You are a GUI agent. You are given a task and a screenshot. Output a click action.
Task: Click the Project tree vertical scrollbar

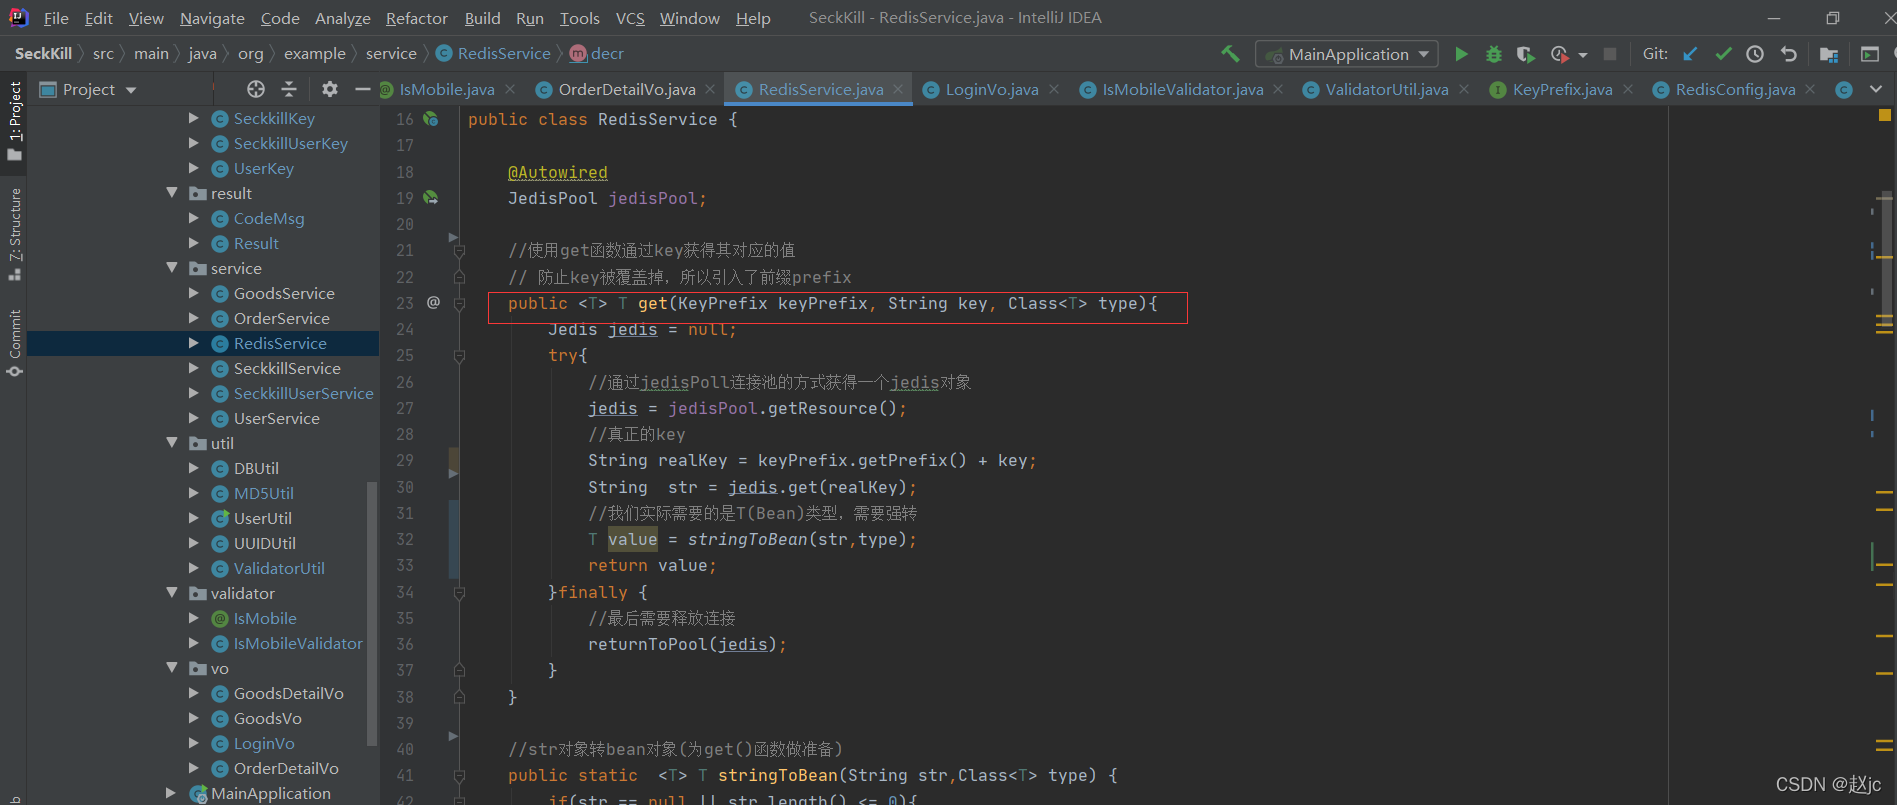373,612
